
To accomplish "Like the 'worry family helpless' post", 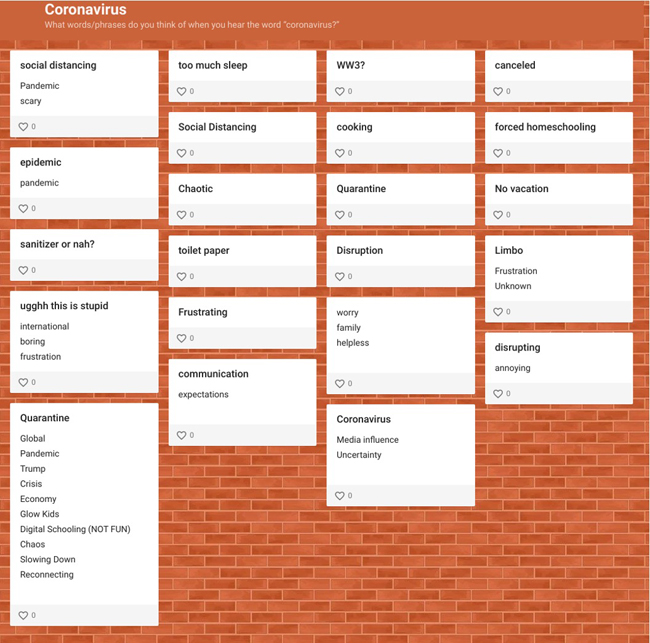I will (340, 383).
